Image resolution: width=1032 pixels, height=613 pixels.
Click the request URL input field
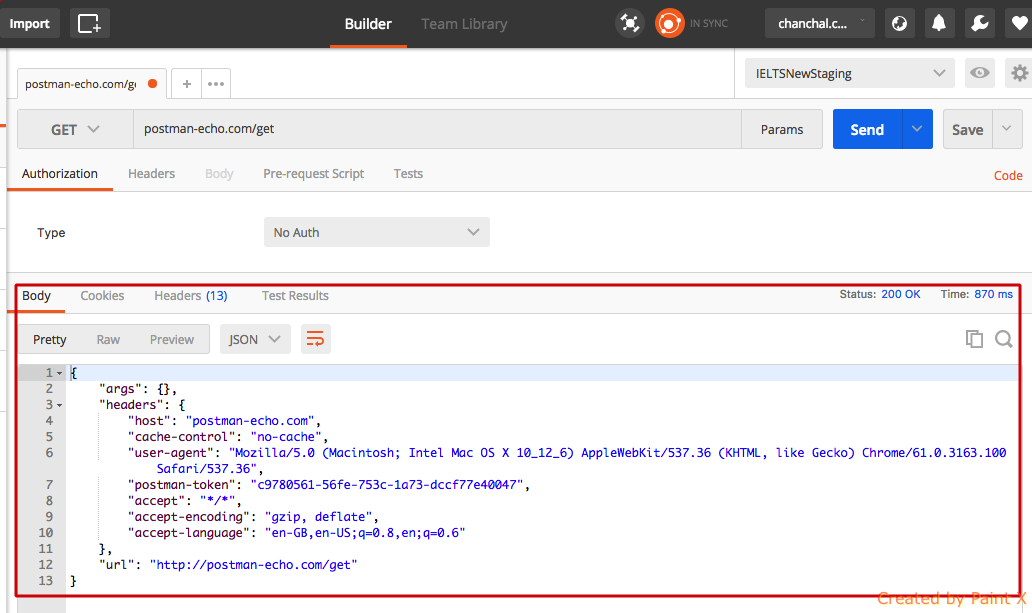[x=437, y=129]
